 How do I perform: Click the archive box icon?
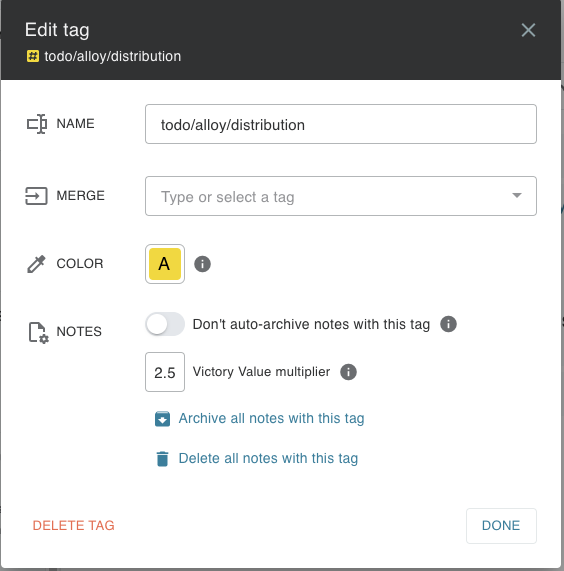[162, 419]
